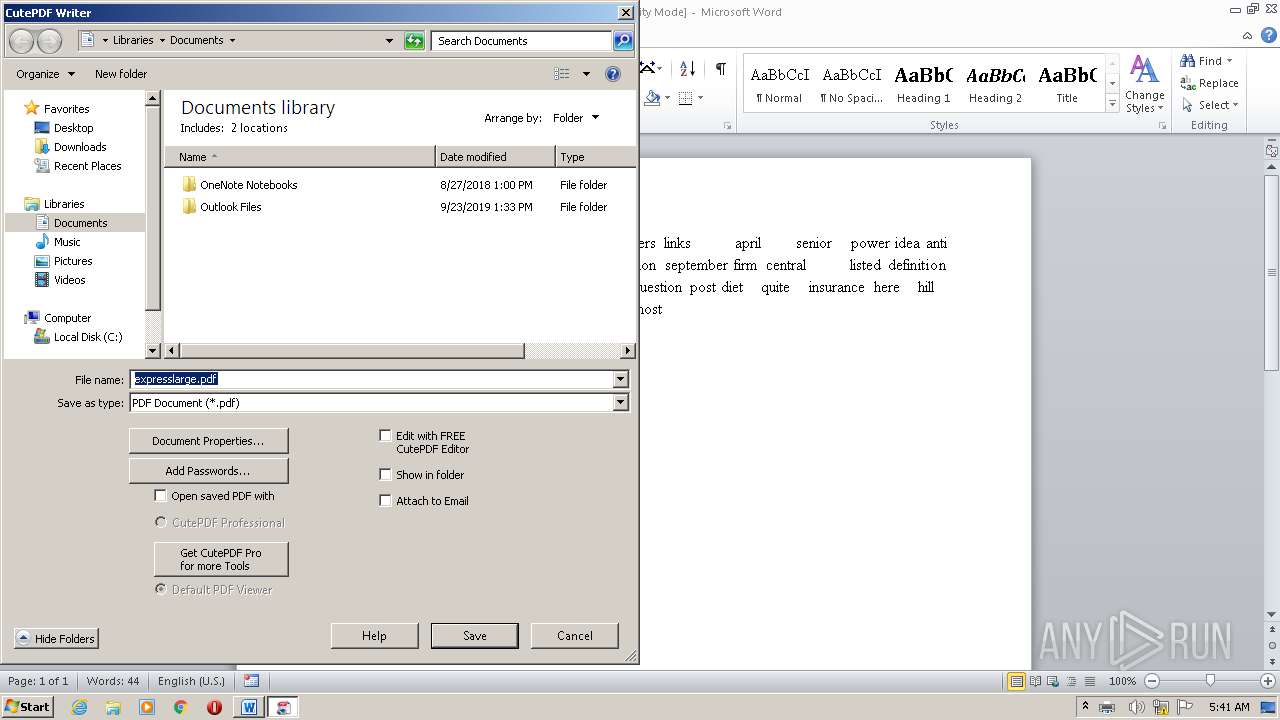Open Document Properties
The height and width of the screenshot is (720, 1280).
pyautogui.click(x=208, y=441)
